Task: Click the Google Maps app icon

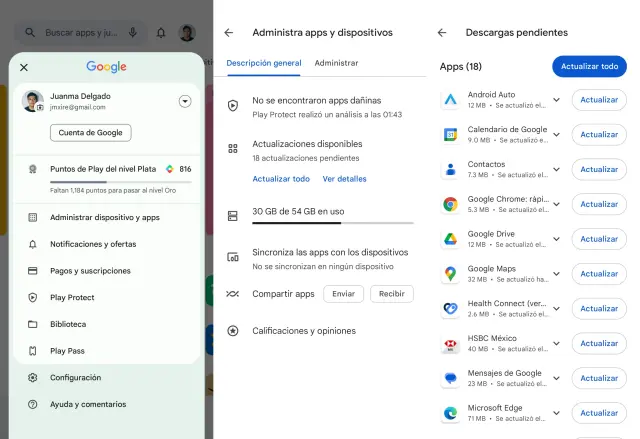Action: (450, 273)
